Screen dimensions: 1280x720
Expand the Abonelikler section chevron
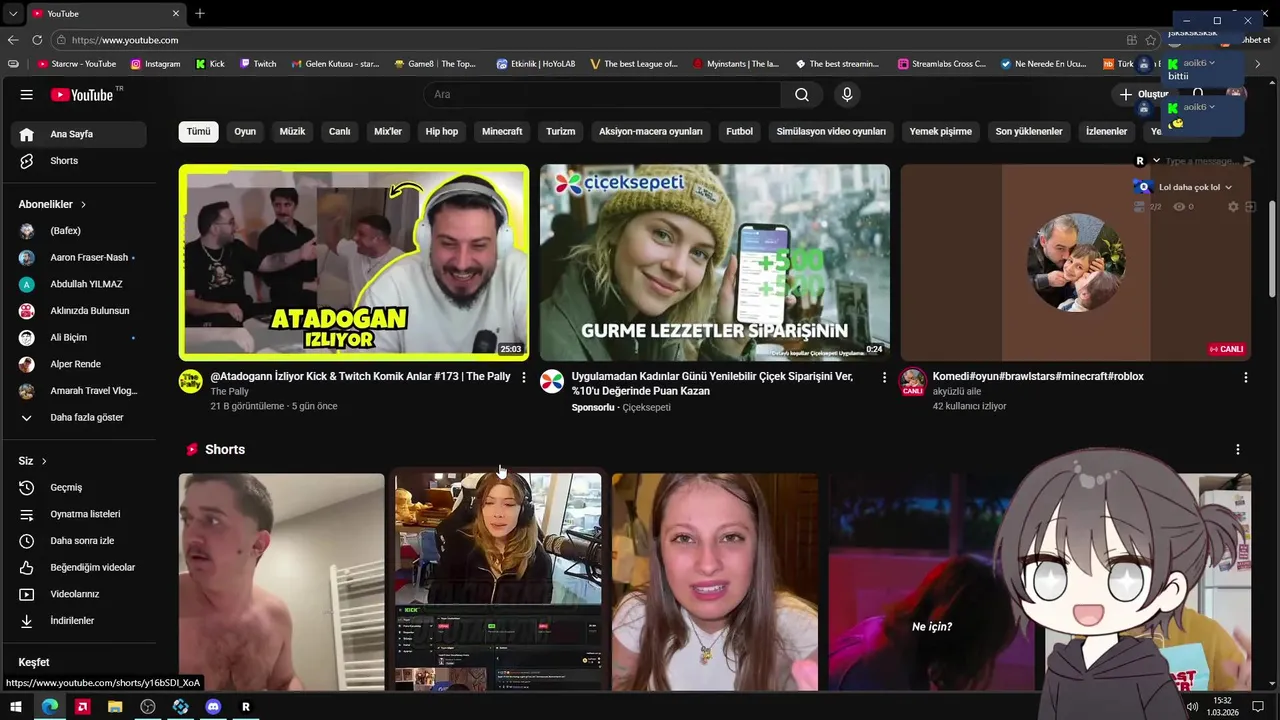pos(83,205)
